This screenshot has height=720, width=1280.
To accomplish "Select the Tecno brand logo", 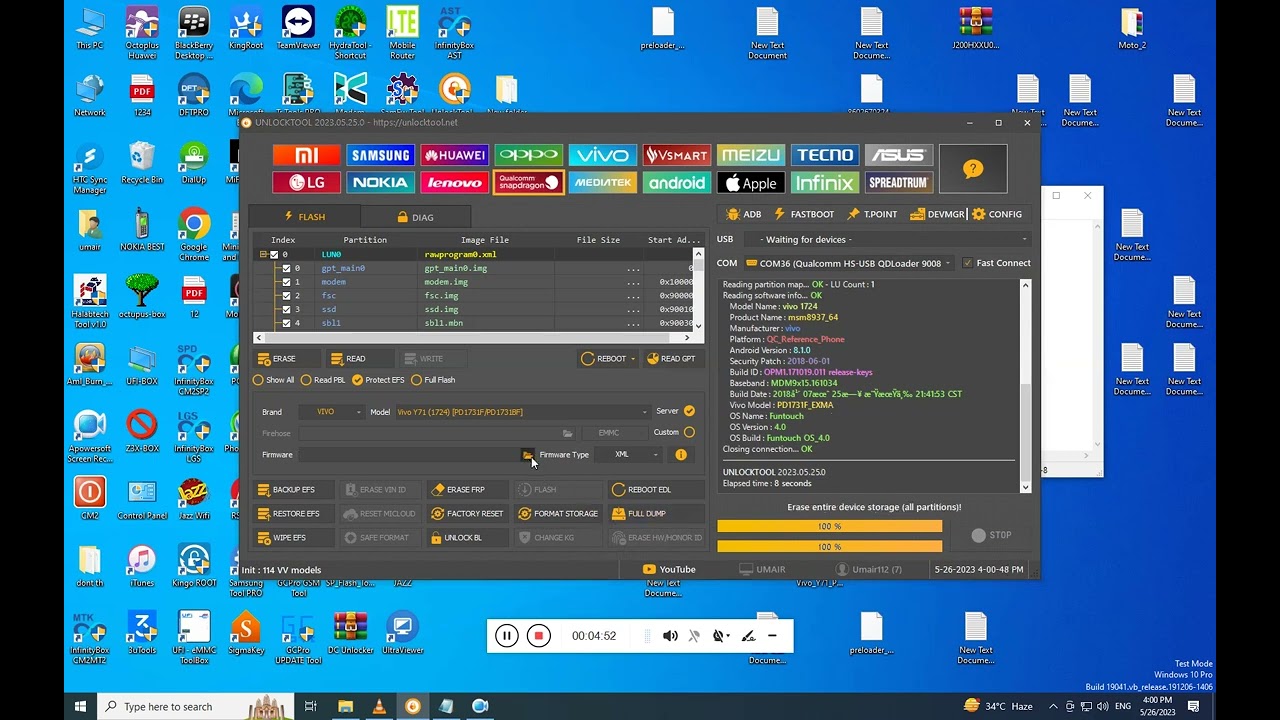I will point(825,155).
